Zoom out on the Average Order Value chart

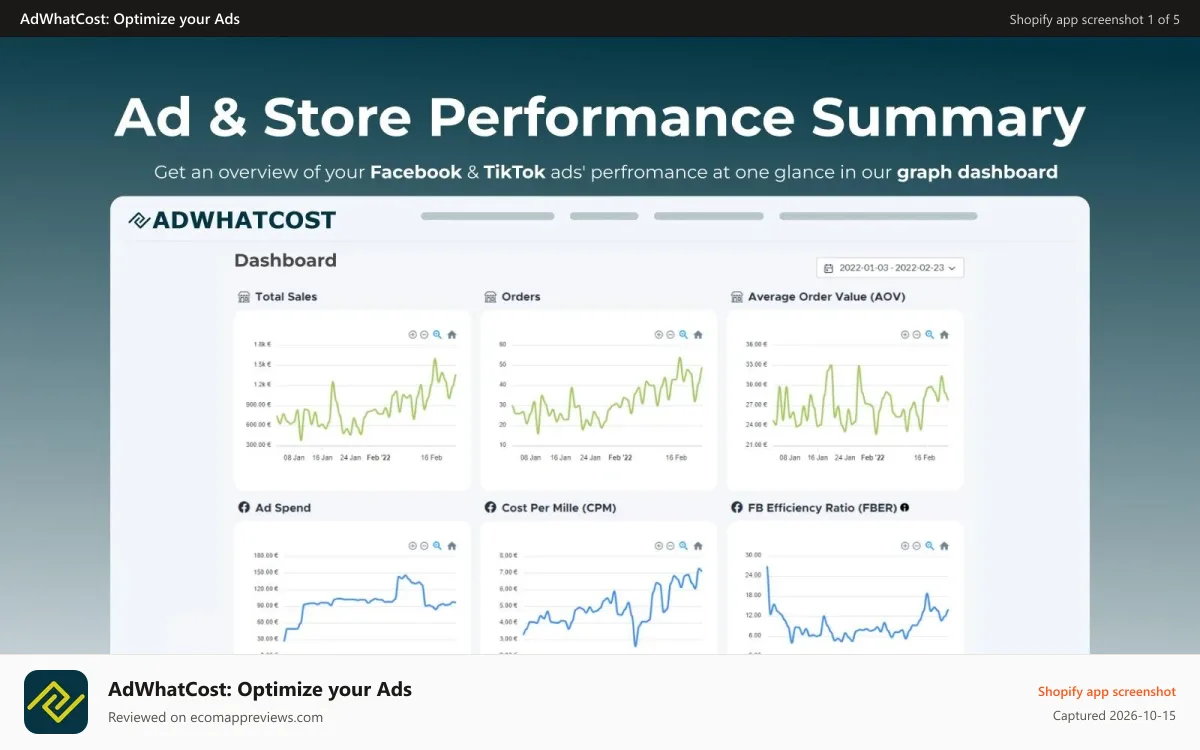coord(917,335)
